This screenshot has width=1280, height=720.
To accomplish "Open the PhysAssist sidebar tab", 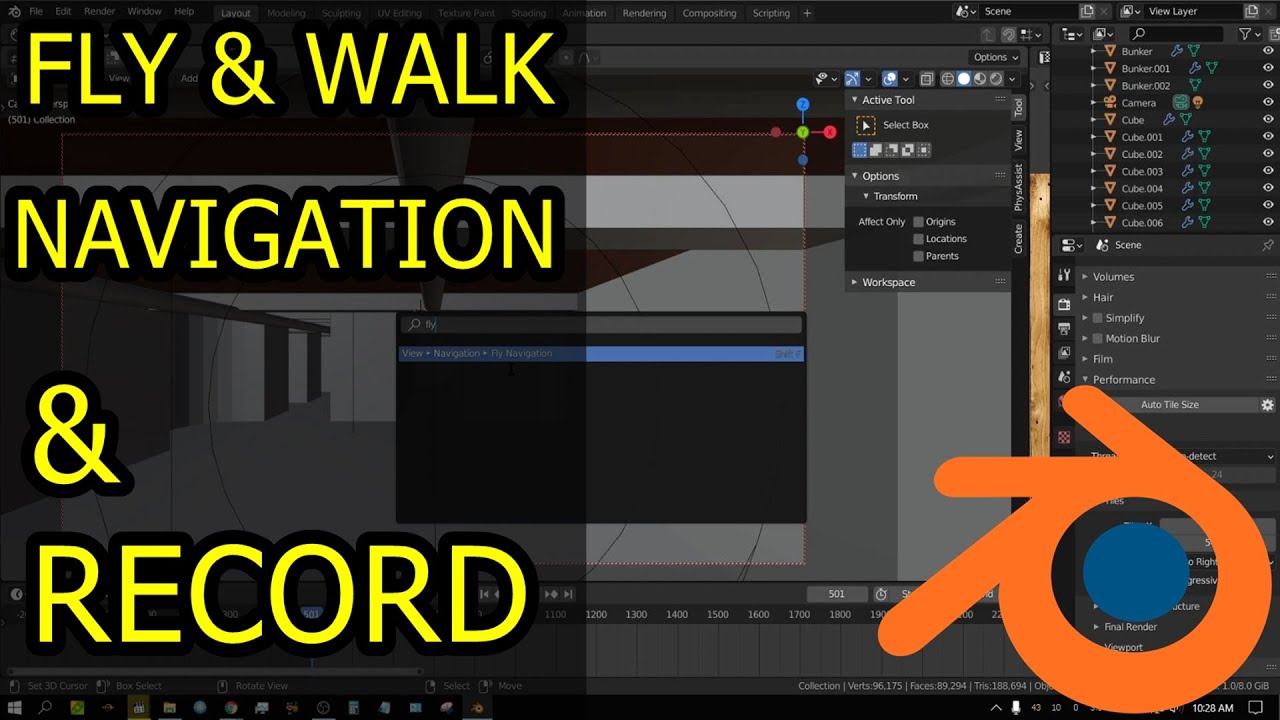I will pyautogui.click(x=1019, y=188).
